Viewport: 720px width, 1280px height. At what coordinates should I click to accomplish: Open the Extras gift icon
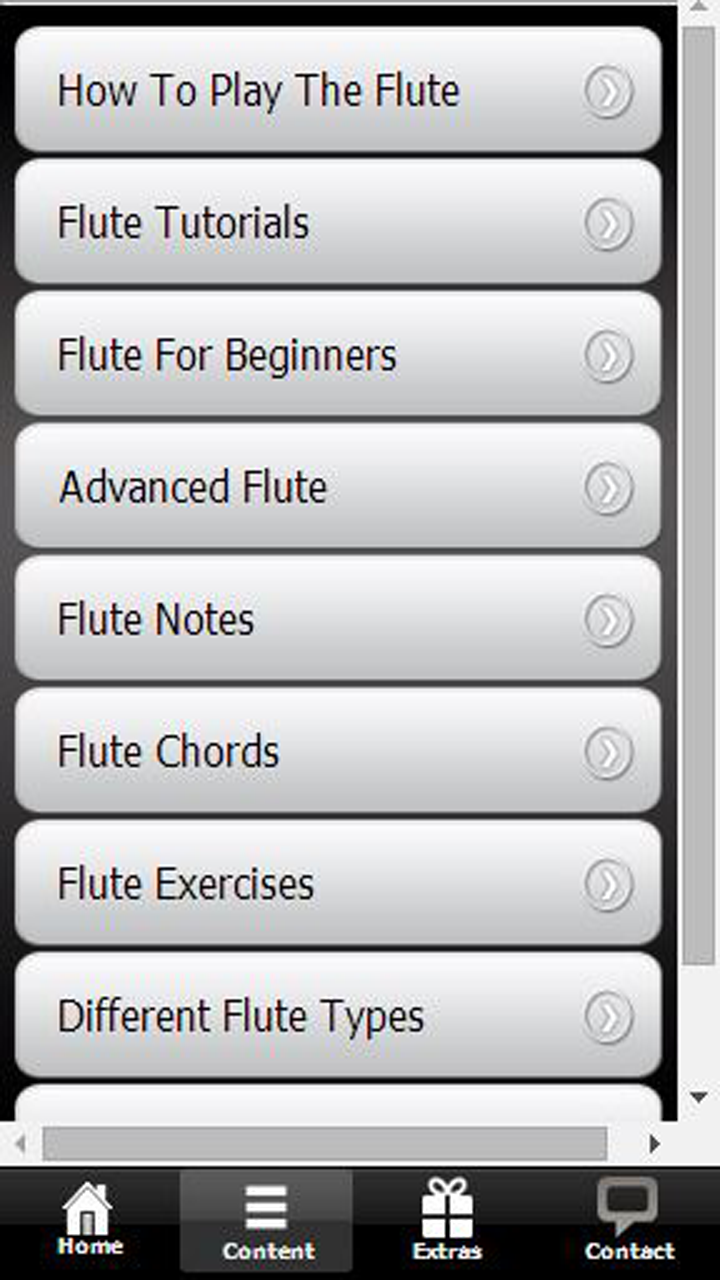click(x=447, y=1210)
